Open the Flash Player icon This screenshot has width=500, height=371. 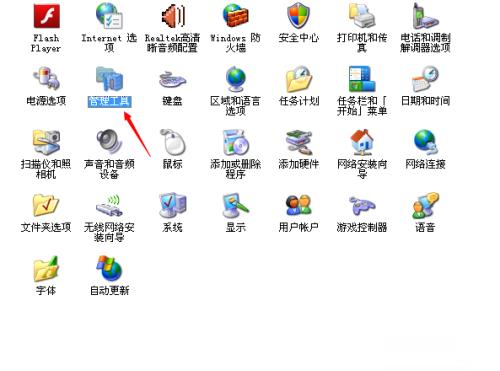click(x=46, y=16)
